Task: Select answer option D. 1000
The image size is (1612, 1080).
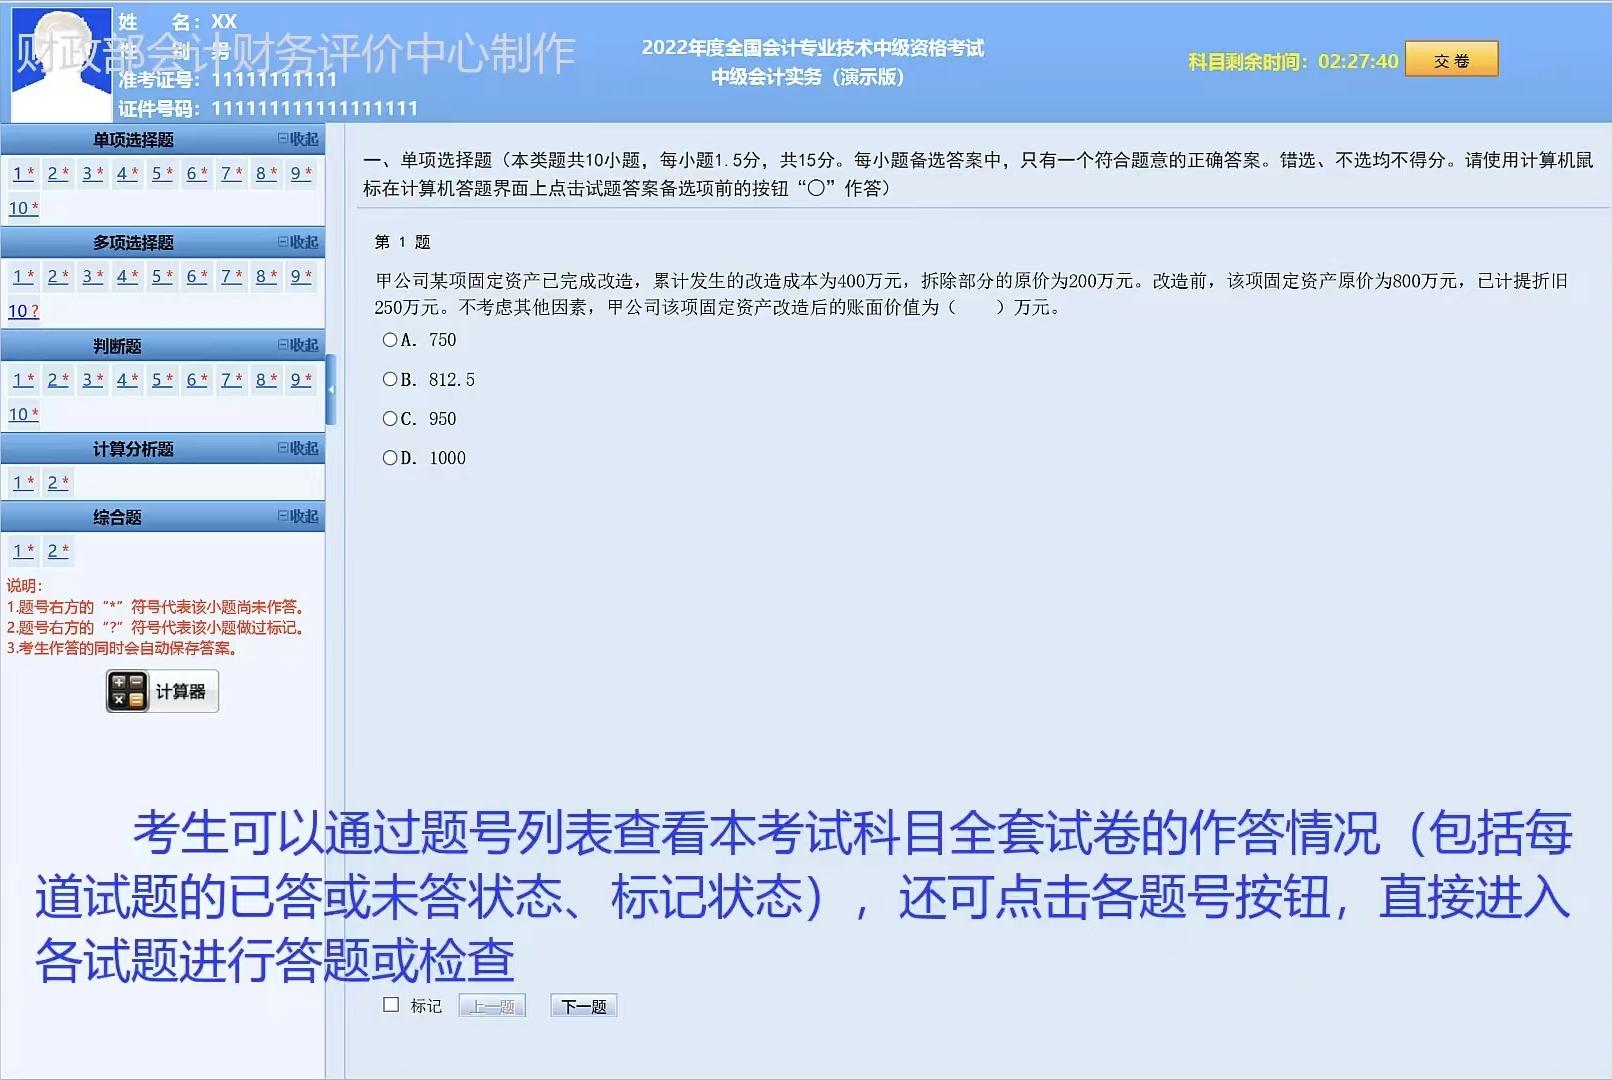Action: 390,457
